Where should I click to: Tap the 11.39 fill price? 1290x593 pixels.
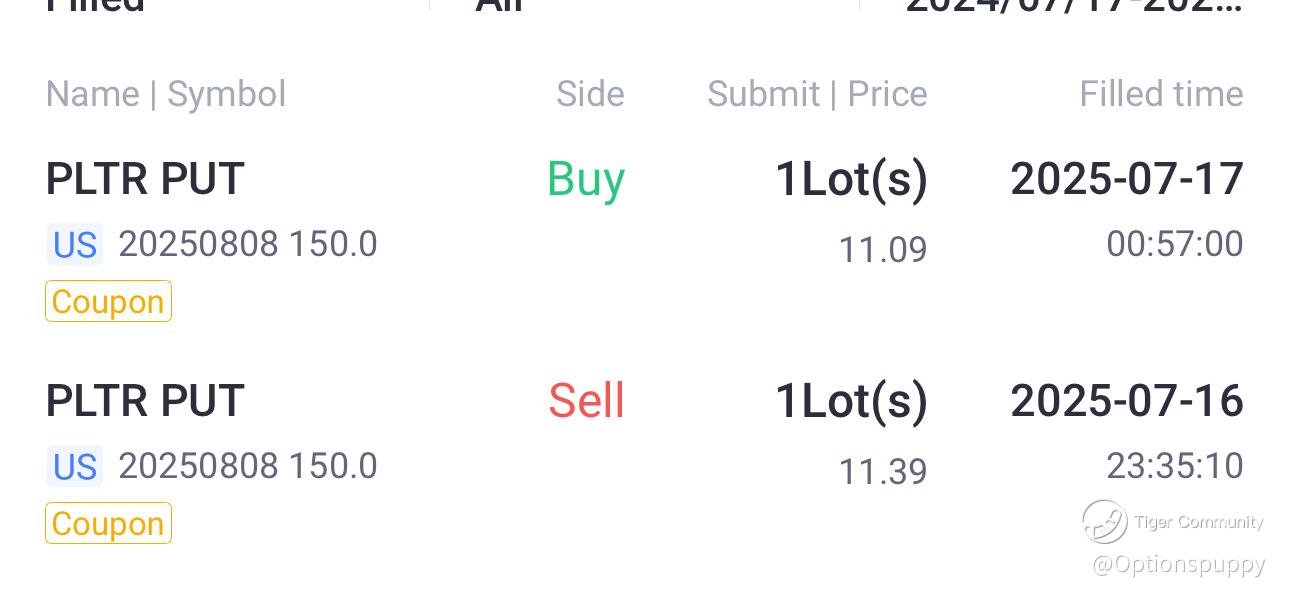point(882,471)
